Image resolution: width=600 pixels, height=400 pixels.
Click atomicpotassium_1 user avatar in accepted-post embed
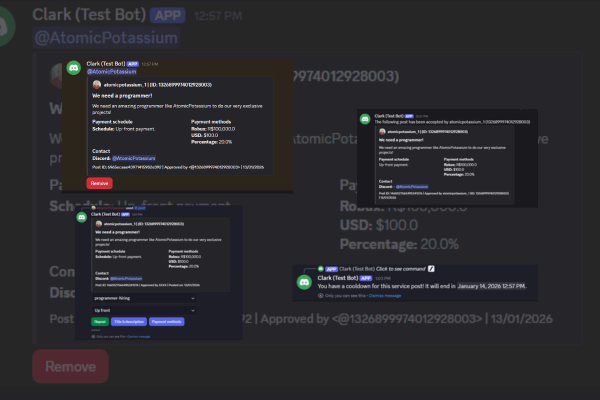pyautogui.click(x=382, y=132)
